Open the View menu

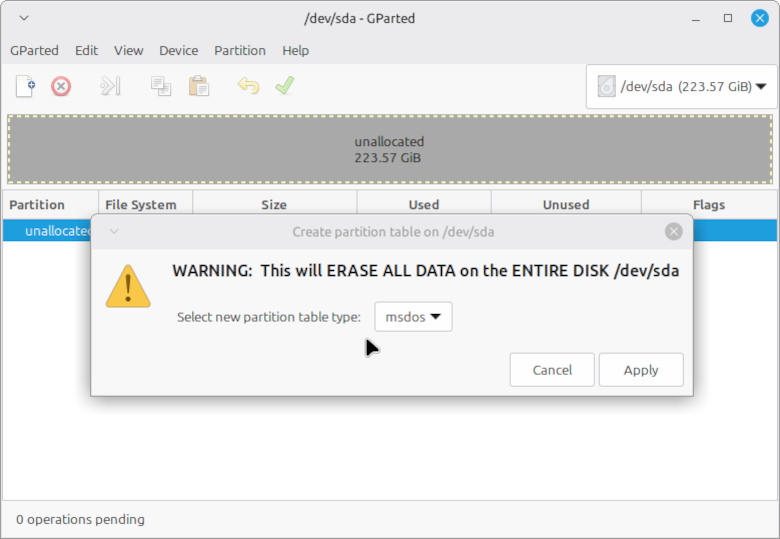(x=128, y=51)
